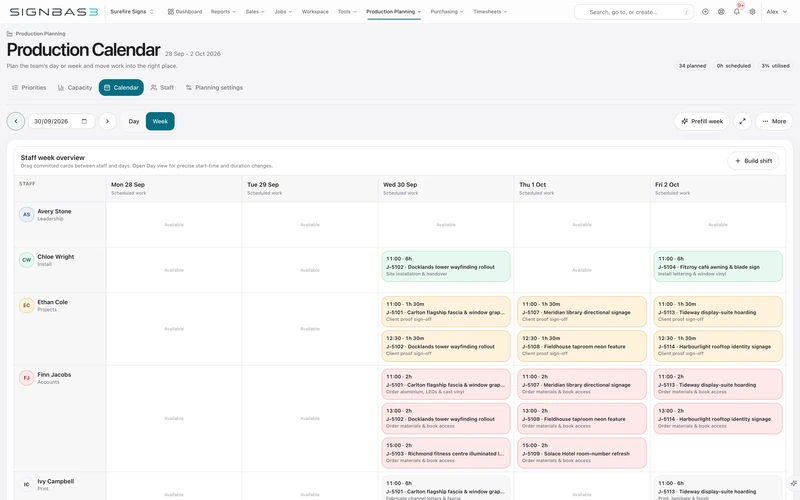
Task: Click the "0h scheduled" badge
Action: [733, 66]
